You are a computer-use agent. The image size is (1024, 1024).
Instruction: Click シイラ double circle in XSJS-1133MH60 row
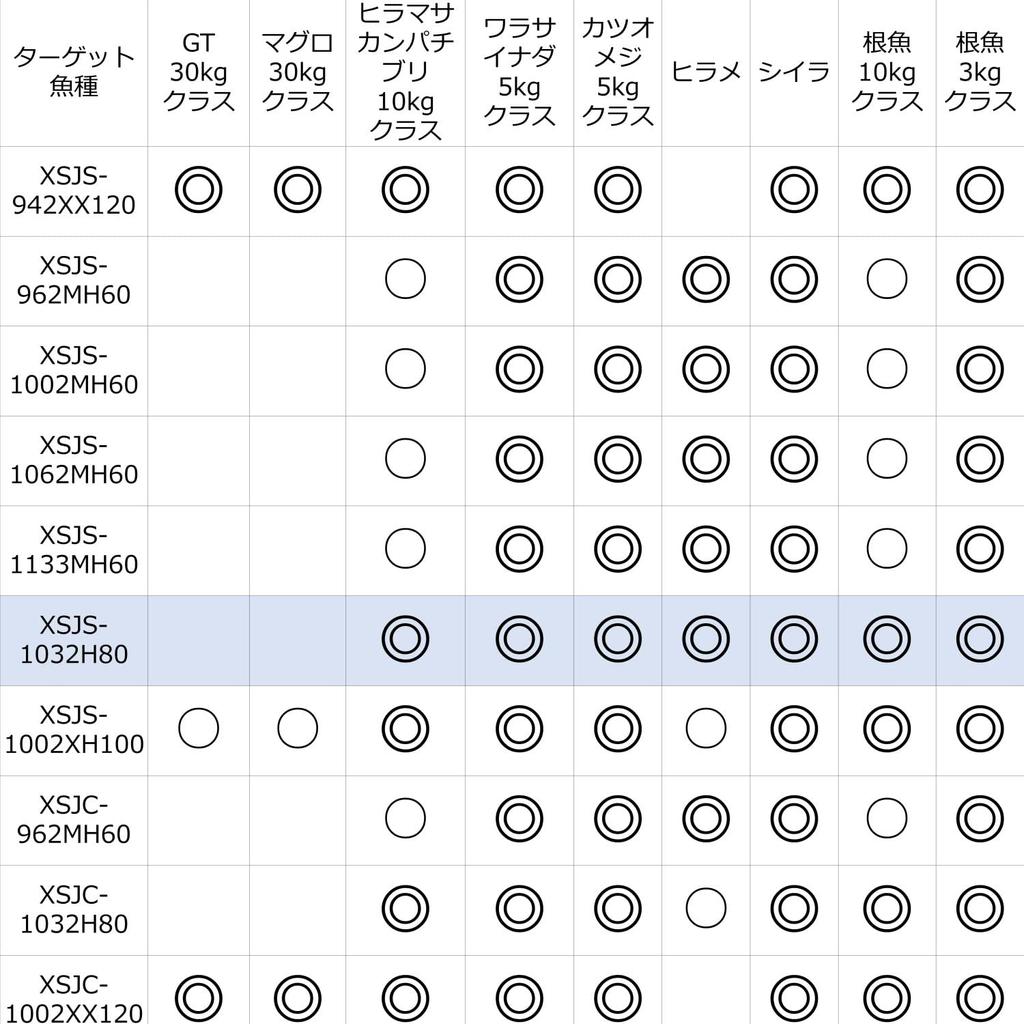[792, 549]
